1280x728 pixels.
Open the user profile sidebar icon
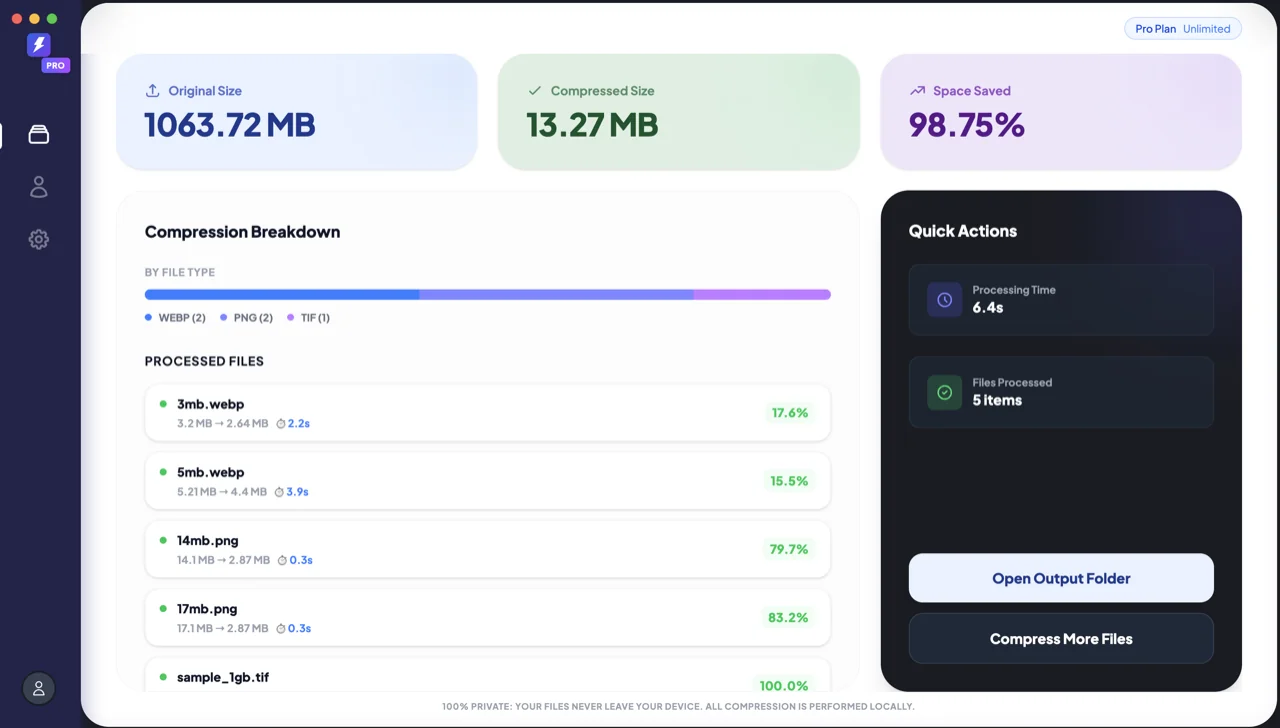39,187
